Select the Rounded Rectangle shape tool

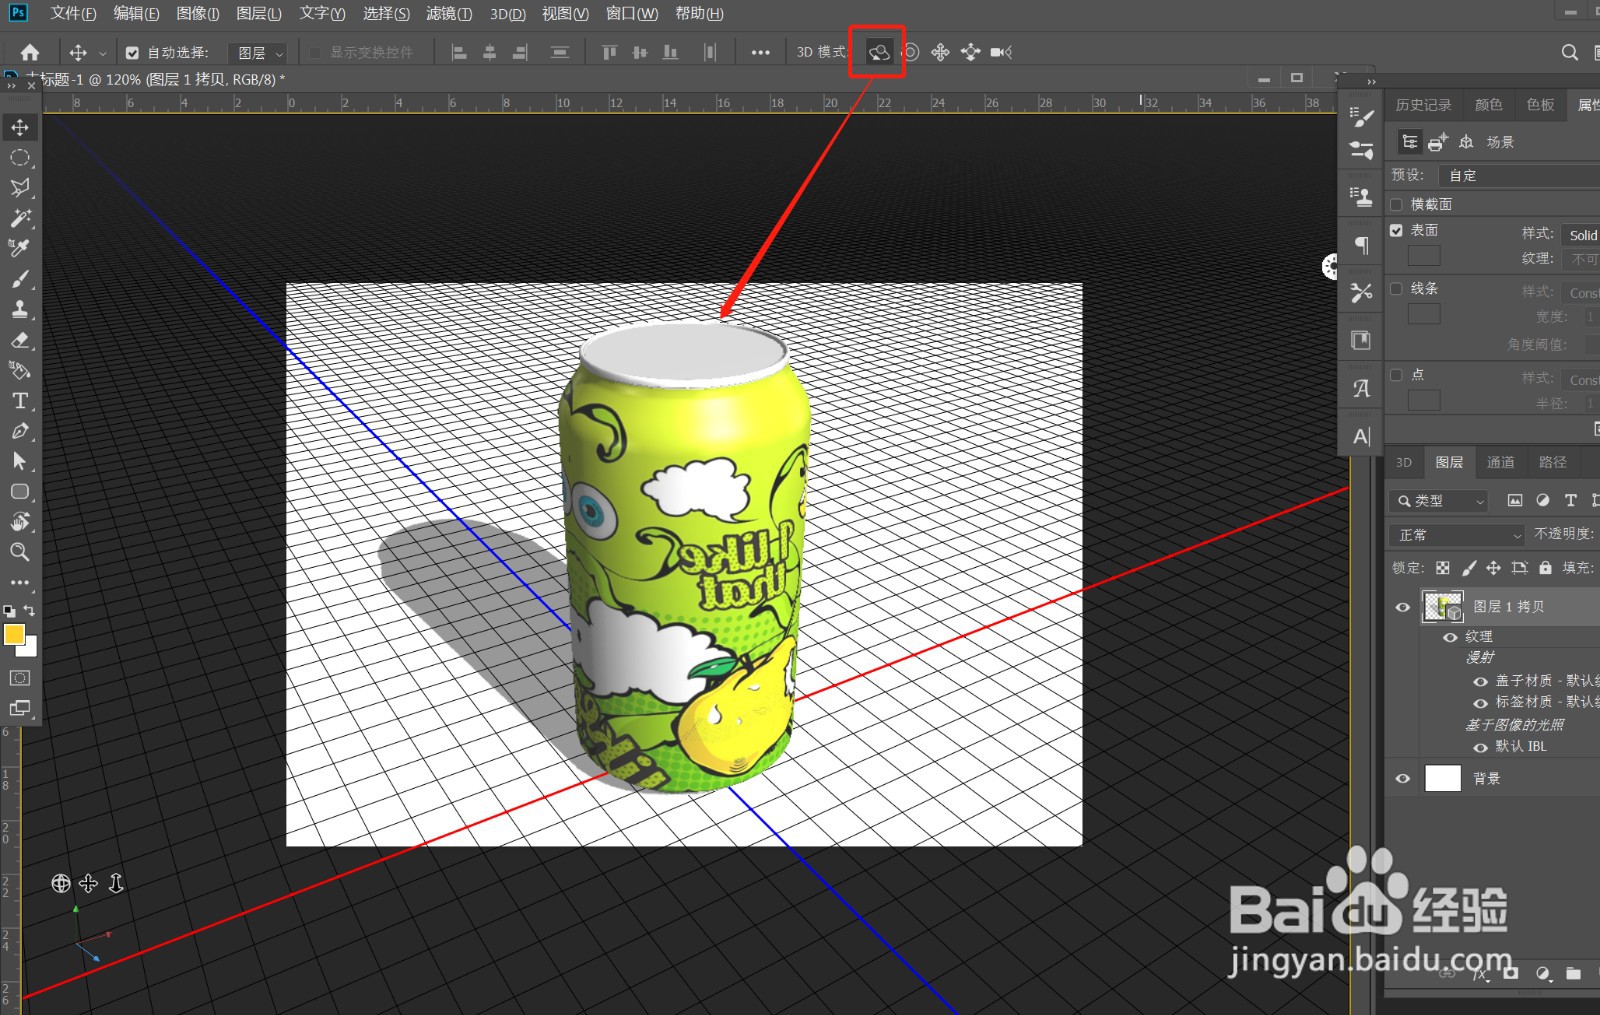click(20, 492)
